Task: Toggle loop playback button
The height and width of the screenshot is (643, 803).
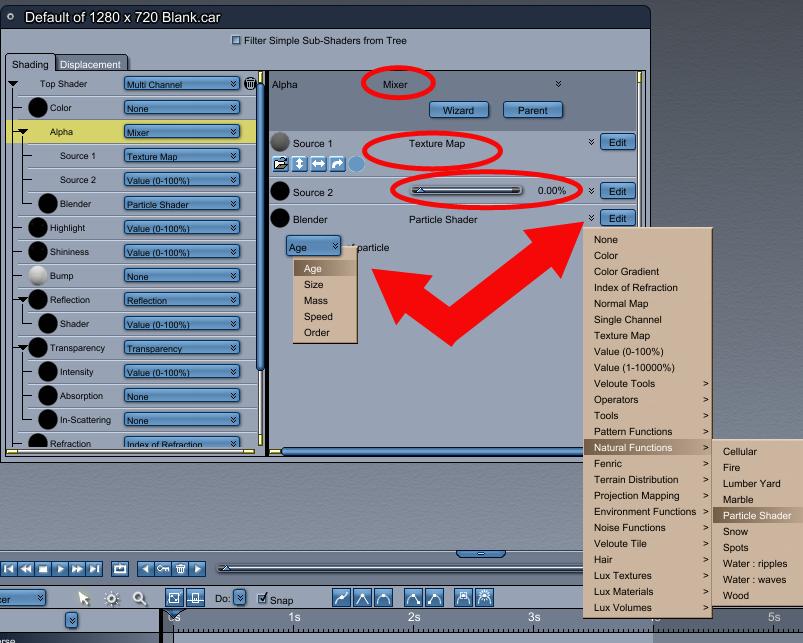Action: click(120, 569)
